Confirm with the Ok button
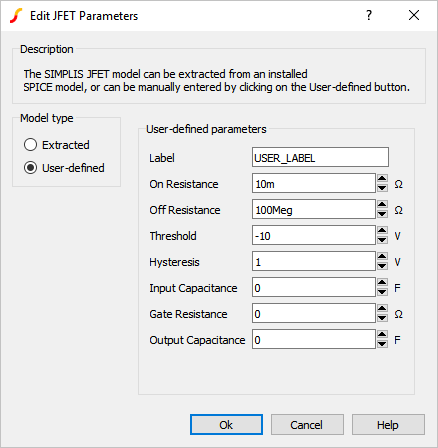438x448 pixels. pos(226,425)
